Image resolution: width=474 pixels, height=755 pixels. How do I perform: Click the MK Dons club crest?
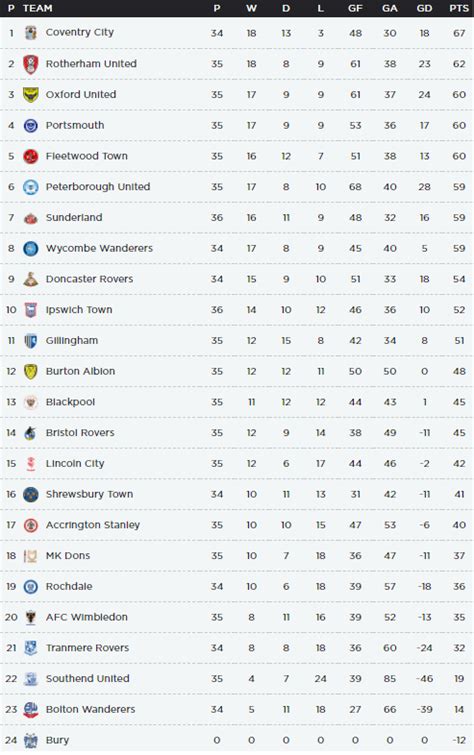(x=31, y=556)
